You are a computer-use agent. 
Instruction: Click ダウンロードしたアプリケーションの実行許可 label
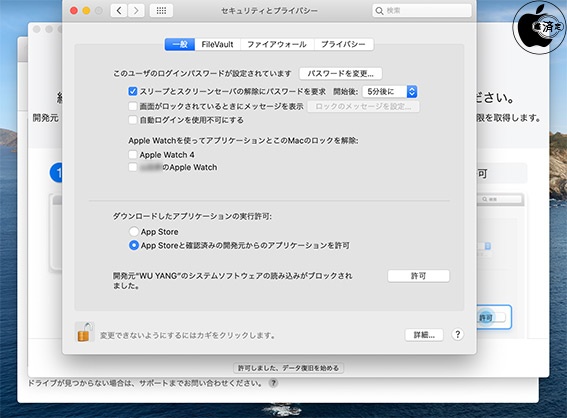[x=192, y=216]
